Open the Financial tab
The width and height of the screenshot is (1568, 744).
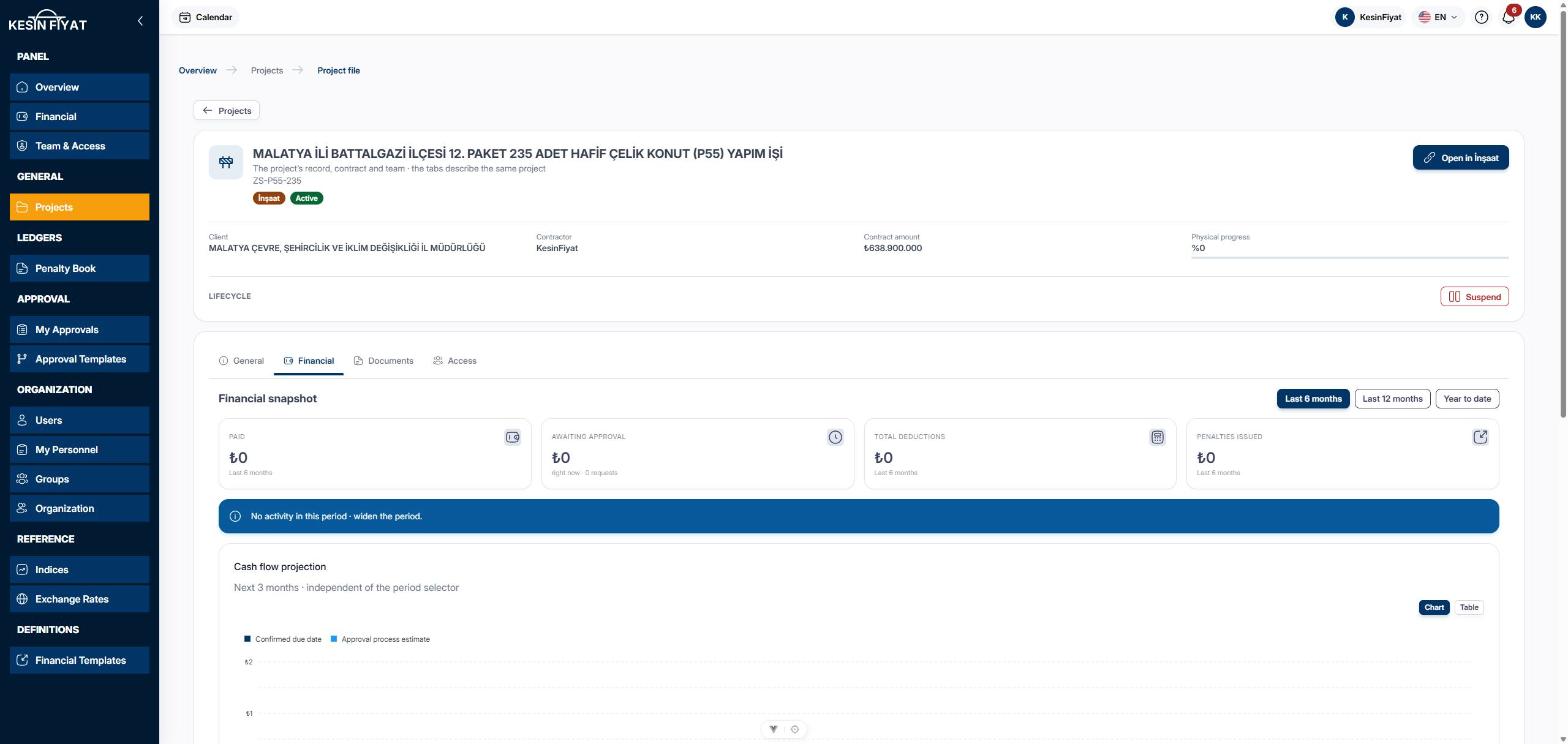tap(309, 361)
